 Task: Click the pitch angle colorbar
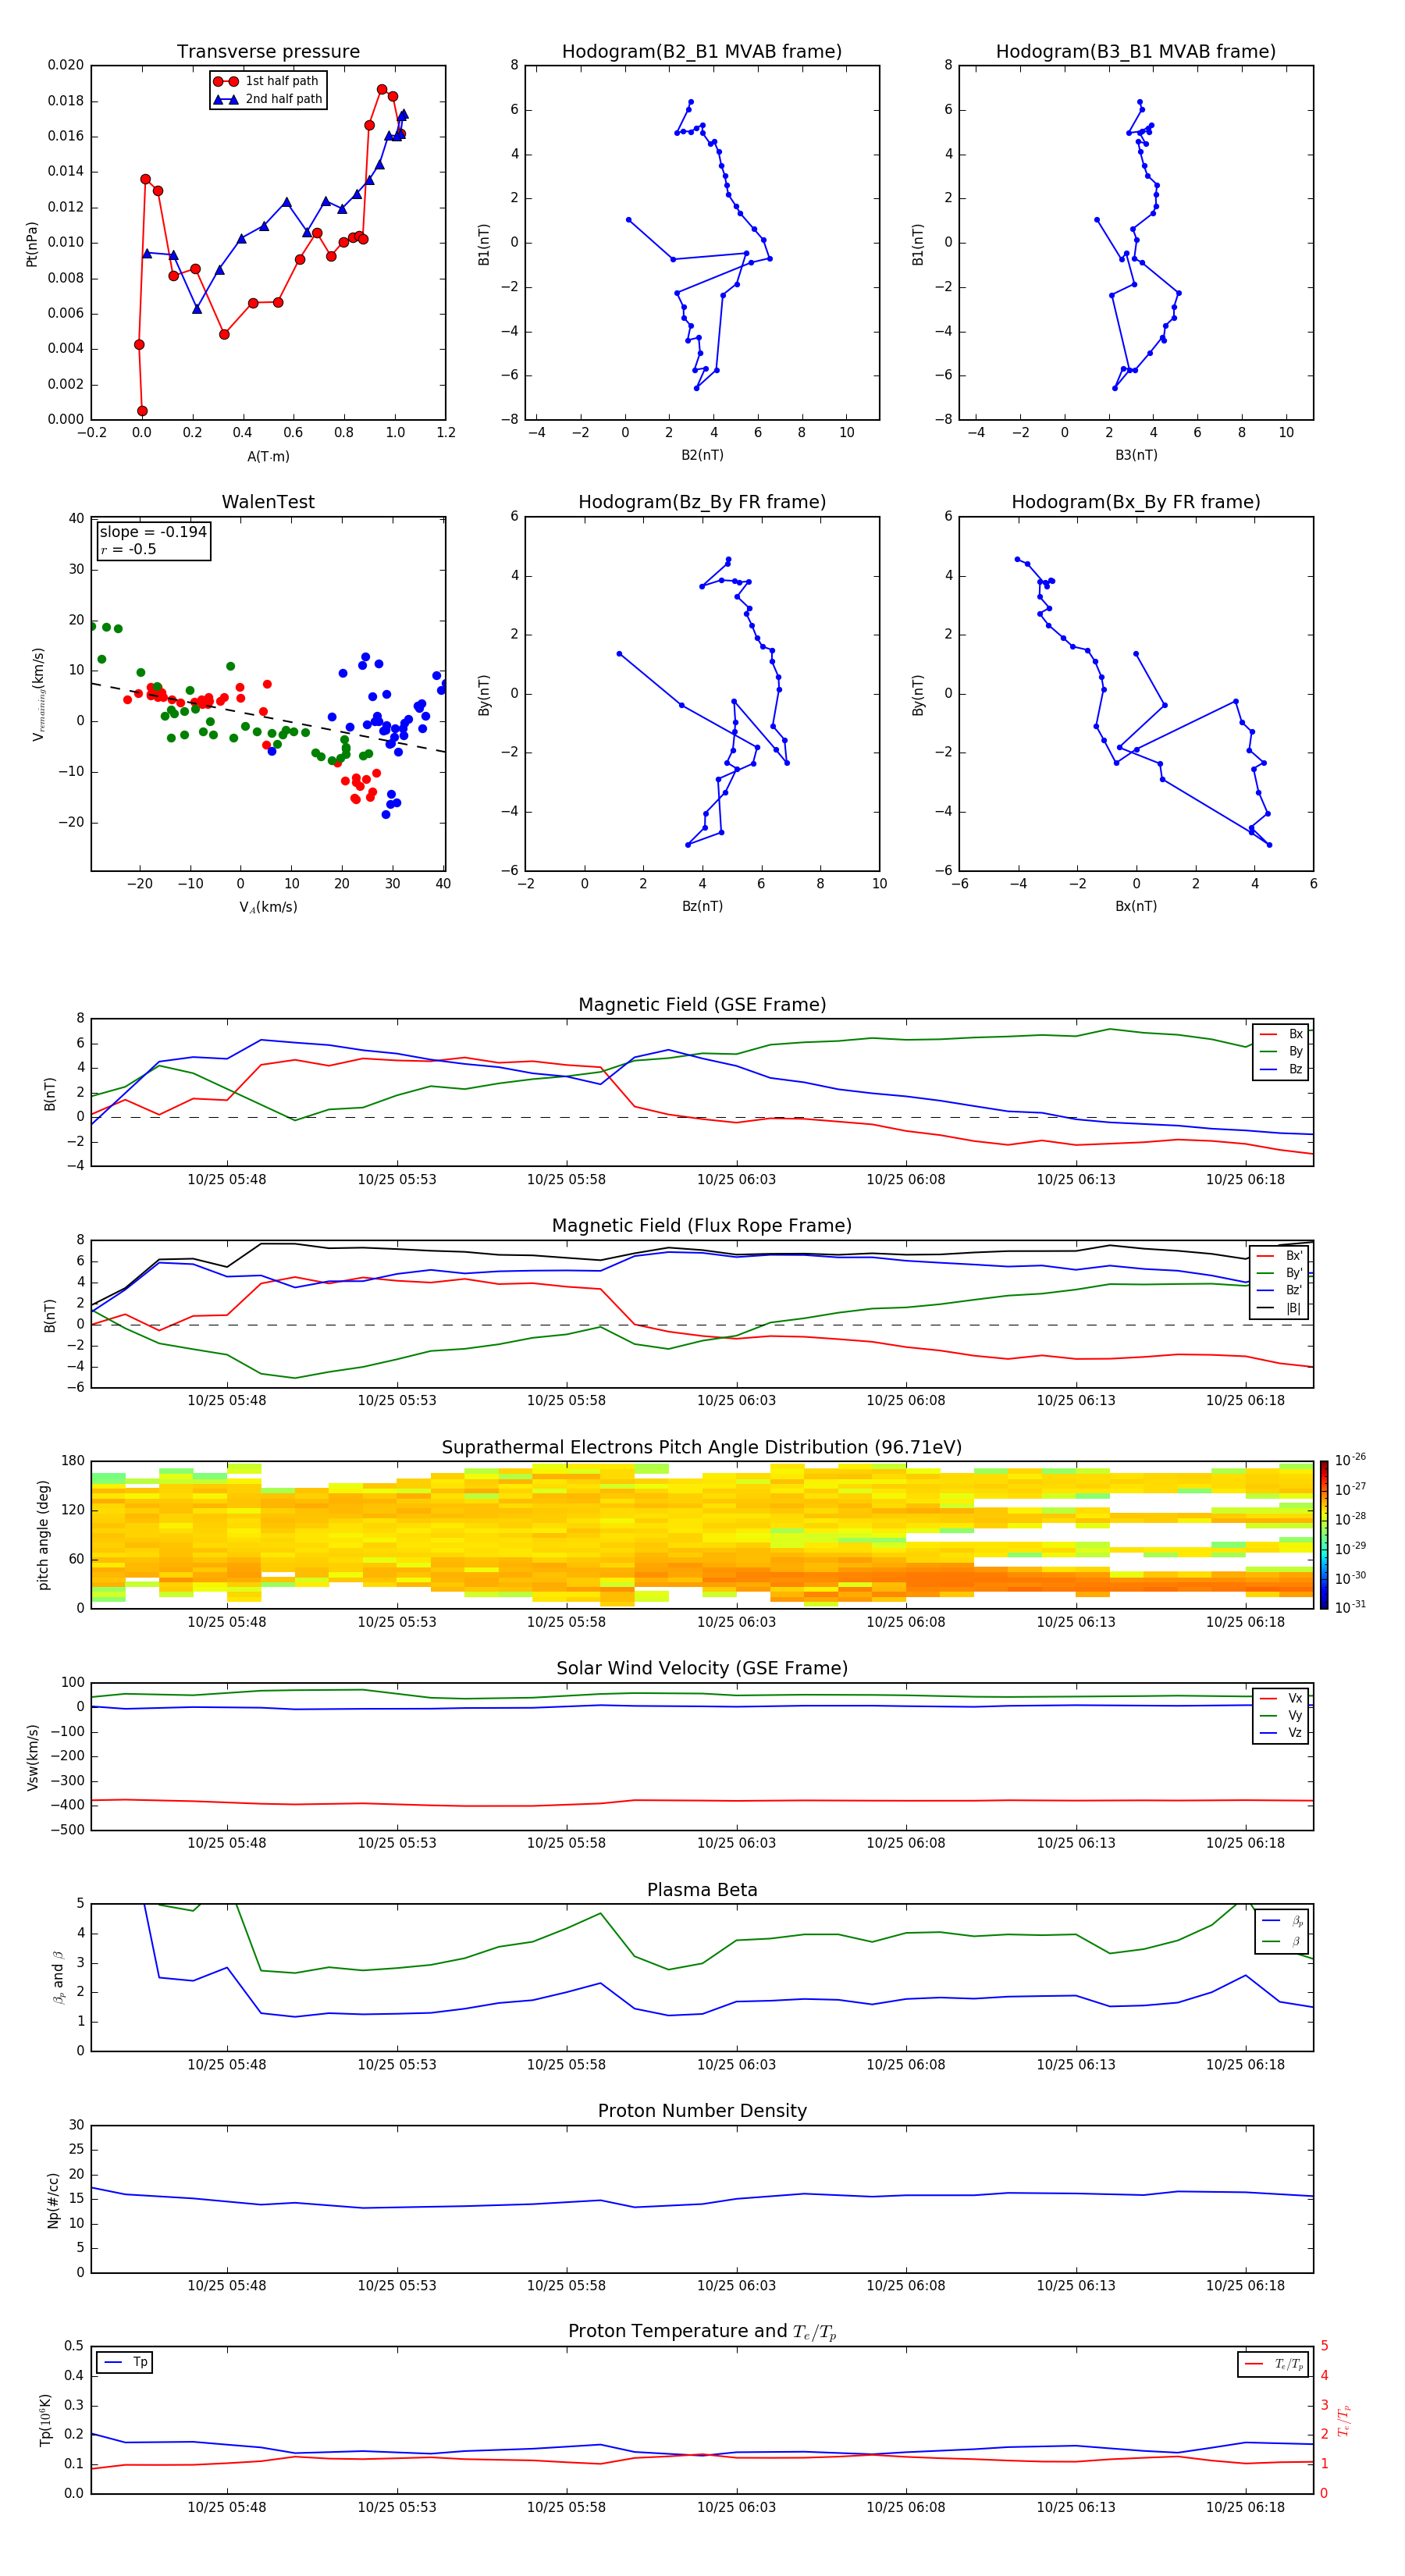point(1324,1535)
